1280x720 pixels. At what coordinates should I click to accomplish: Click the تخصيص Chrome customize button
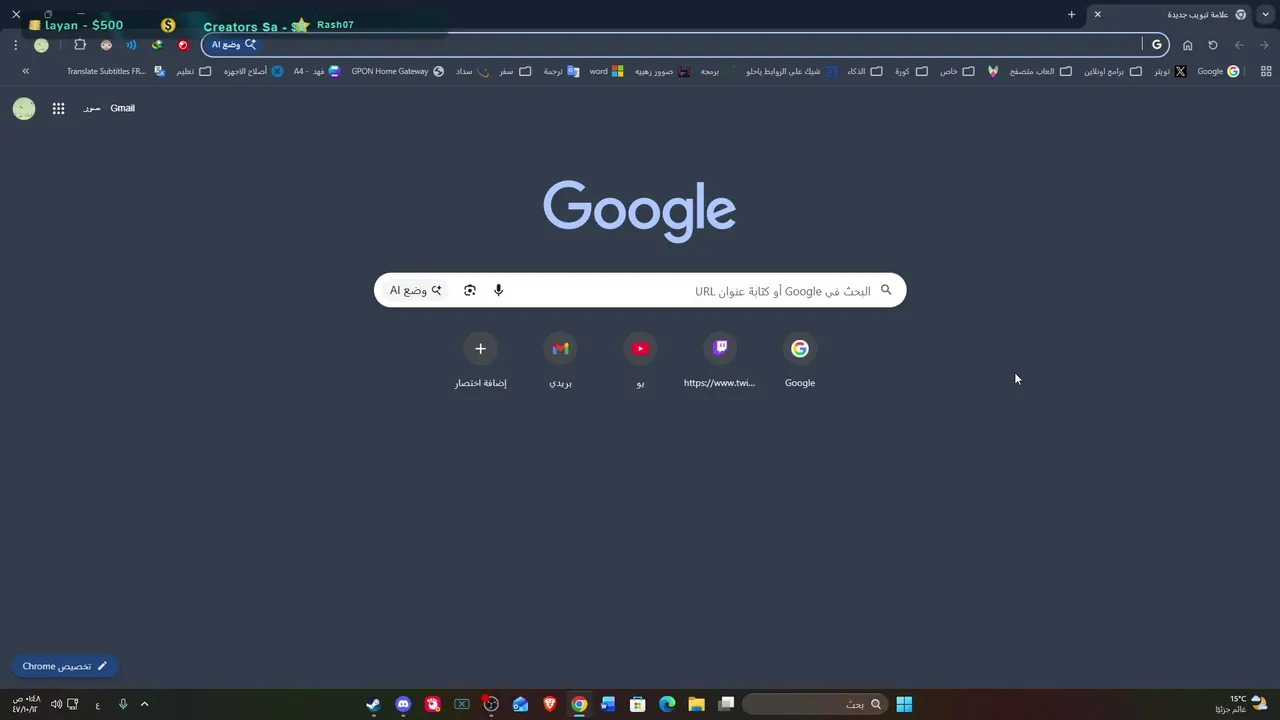click(x=65, y=666)
